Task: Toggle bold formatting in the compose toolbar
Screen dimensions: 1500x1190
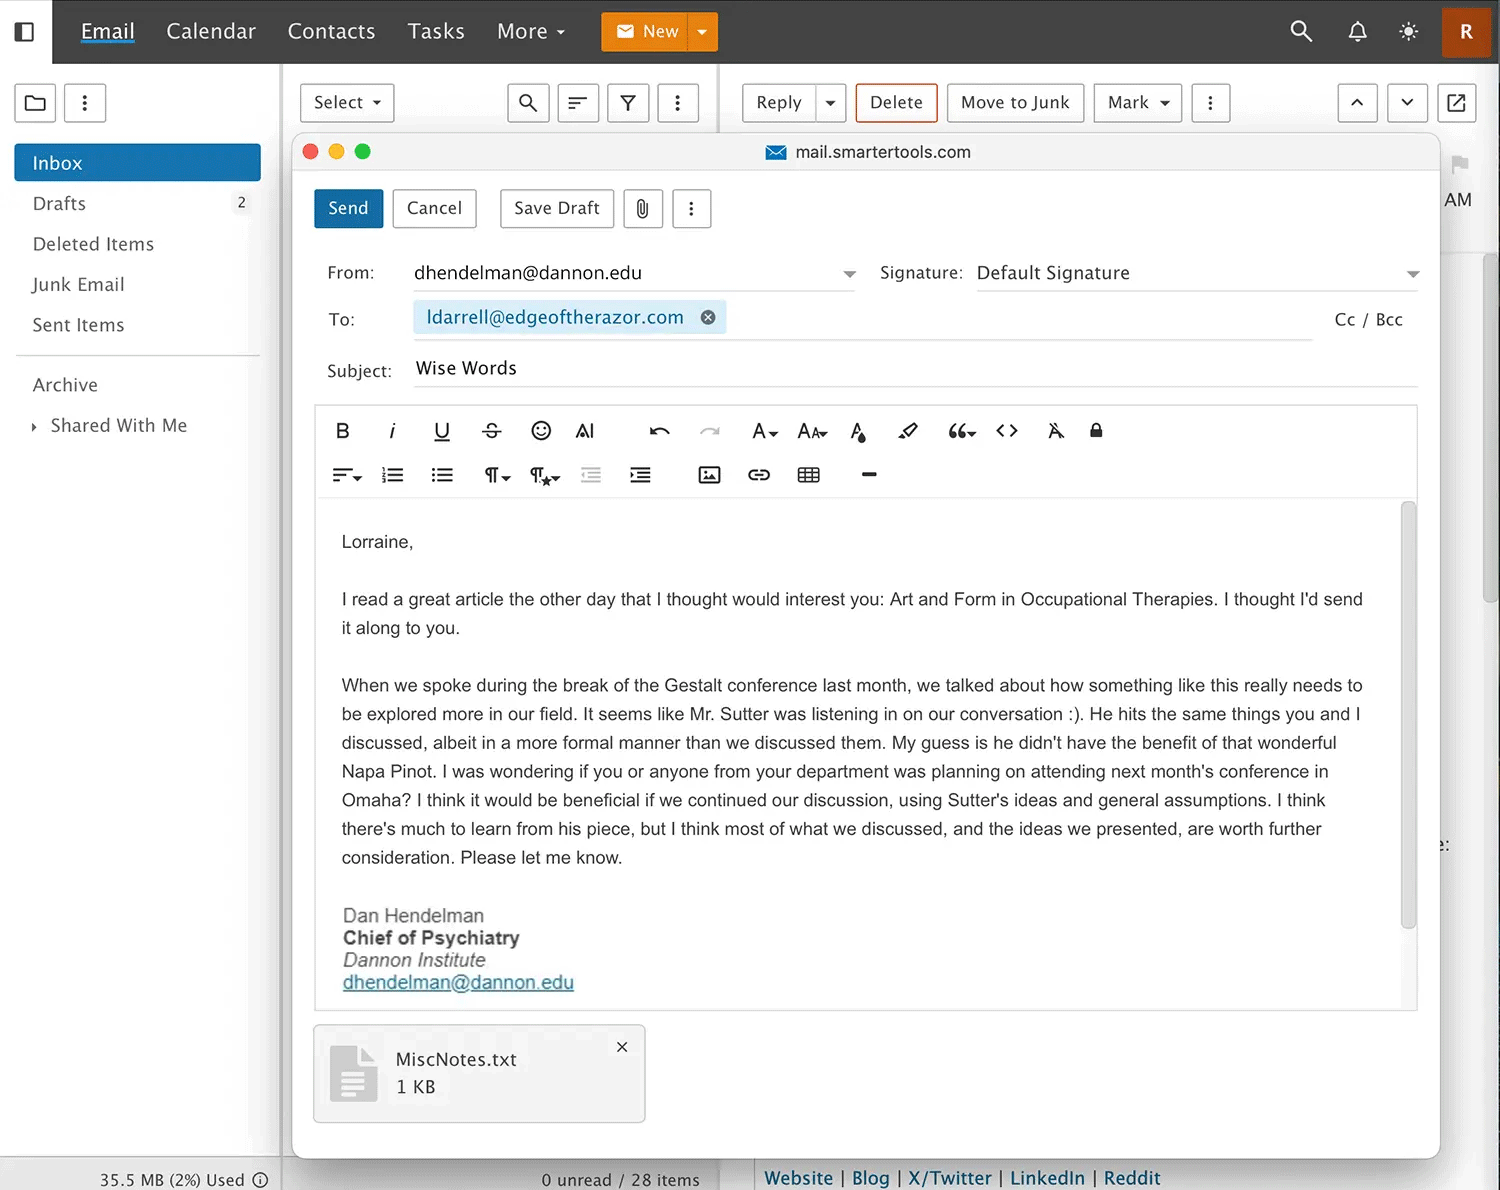Action: 342,430
